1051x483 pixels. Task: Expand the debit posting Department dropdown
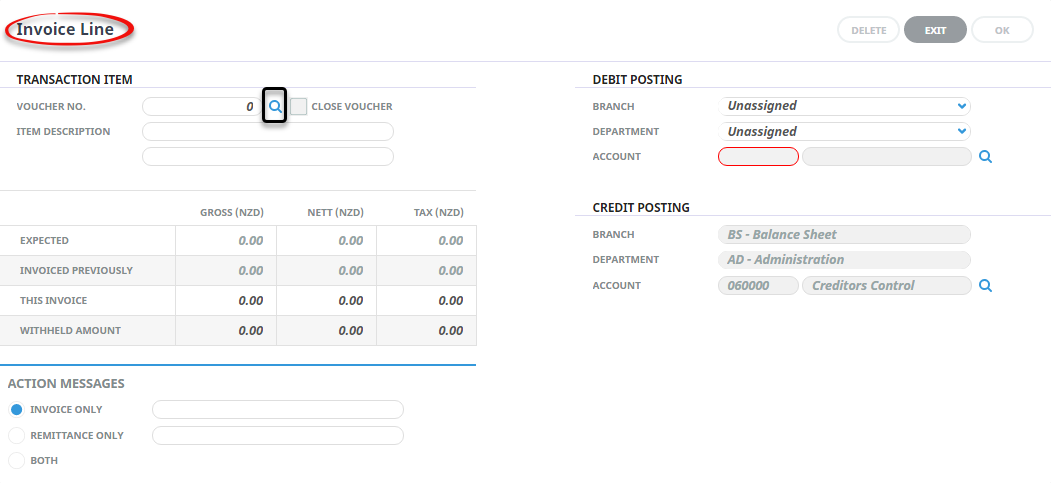pyautogui.click(x=844, y=131)
